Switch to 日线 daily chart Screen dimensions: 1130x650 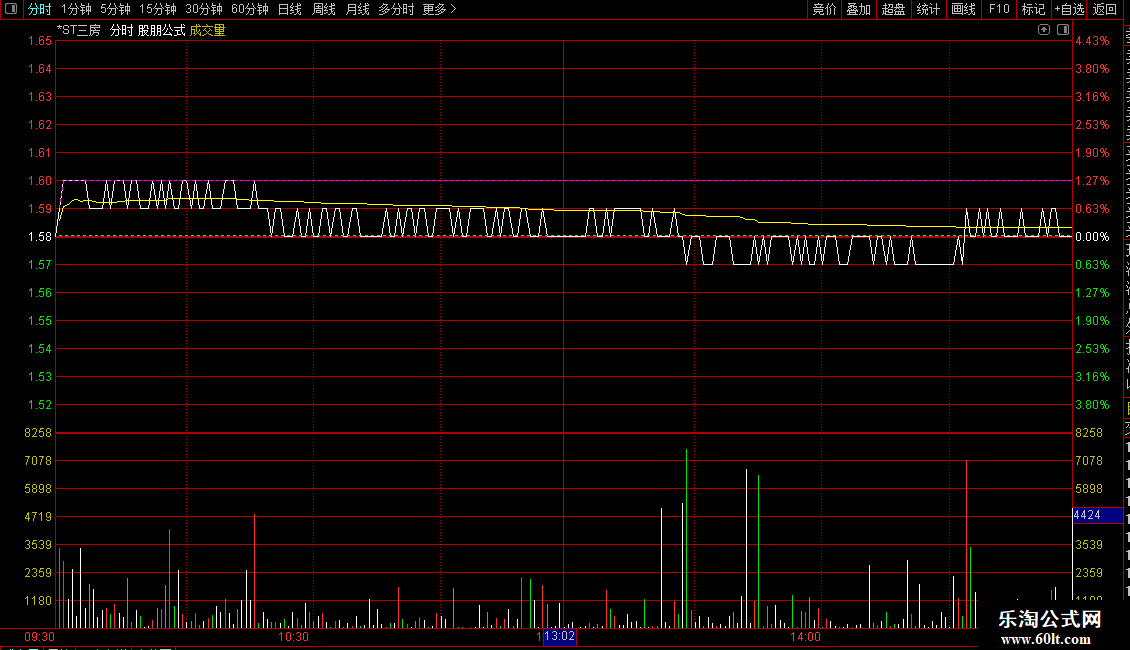[x=290, y=9]
